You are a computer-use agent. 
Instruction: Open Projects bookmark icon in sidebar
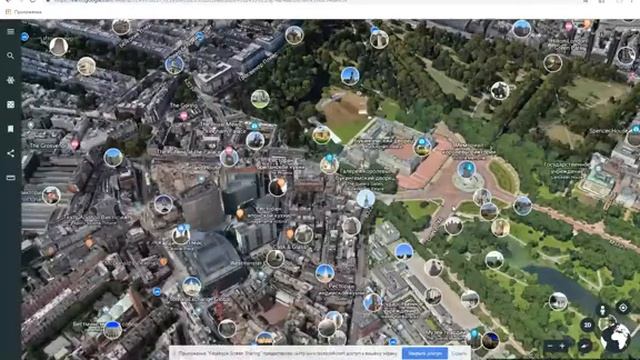[x=11, y=129]
